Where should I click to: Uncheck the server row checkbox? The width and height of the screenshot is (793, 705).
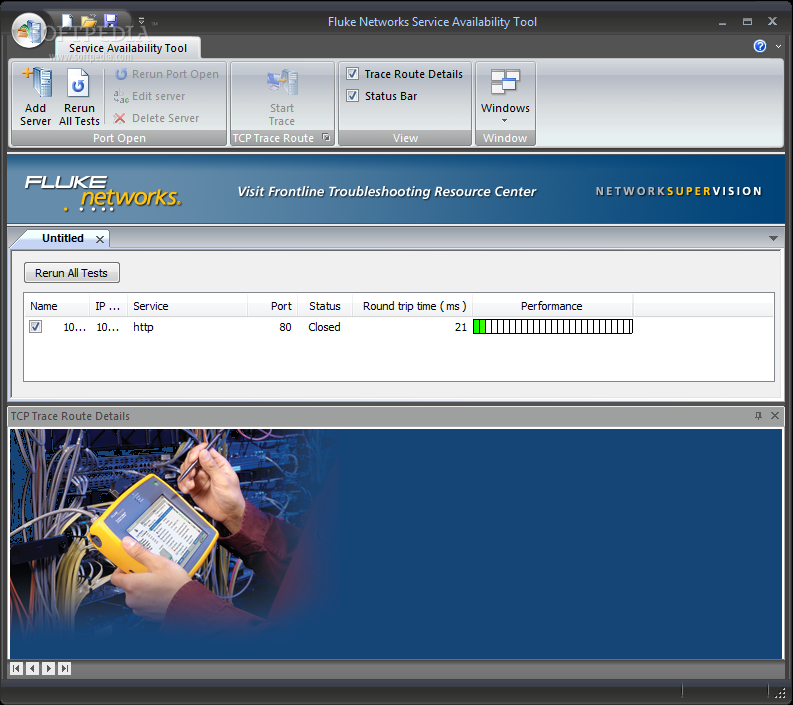point(35,327)
